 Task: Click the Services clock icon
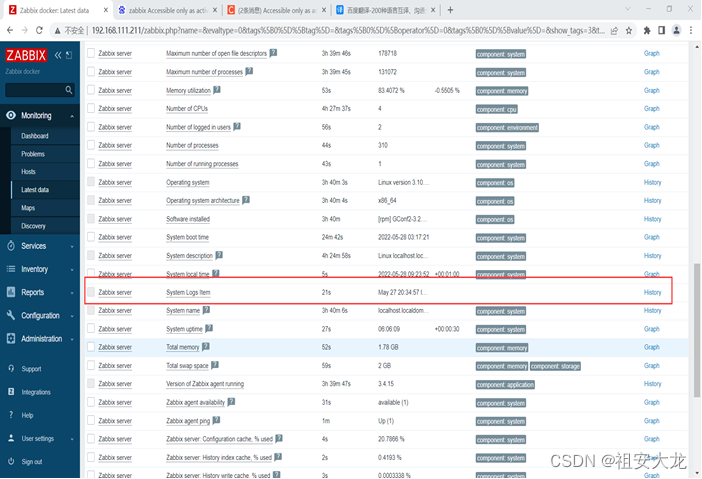tap(11, 246)
